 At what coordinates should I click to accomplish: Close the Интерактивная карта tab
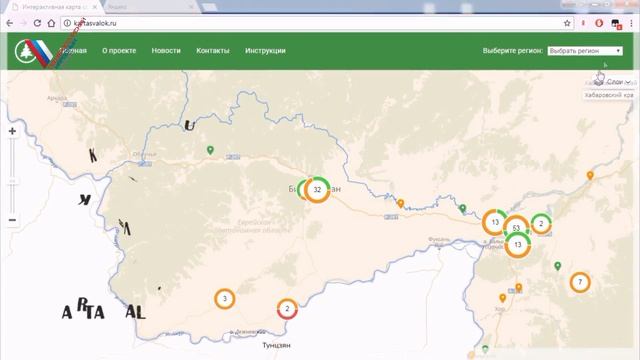pos(95,7)
